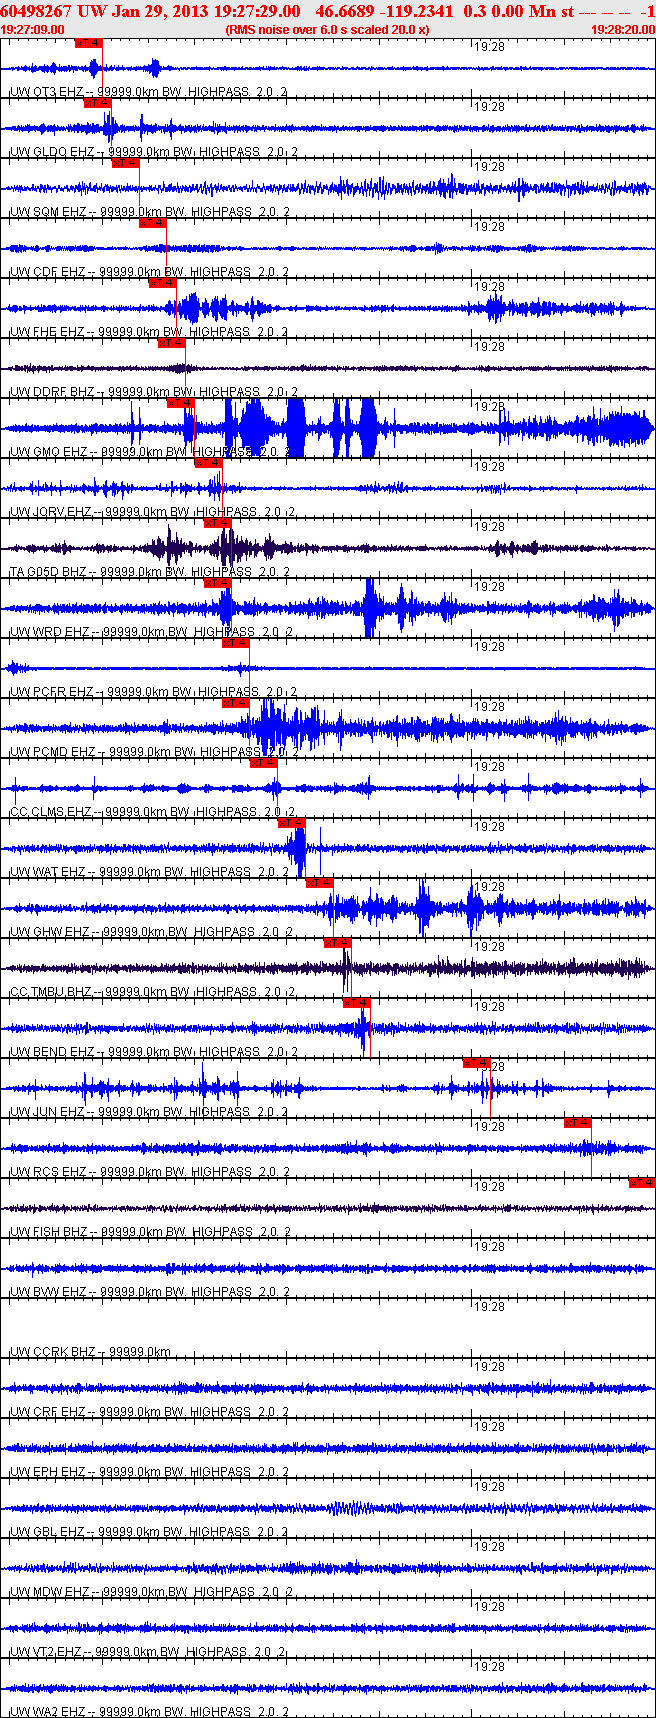Select the pick flag on the JUN trace
This screenshot has width=656, height=1718.
coord(476,1063)
